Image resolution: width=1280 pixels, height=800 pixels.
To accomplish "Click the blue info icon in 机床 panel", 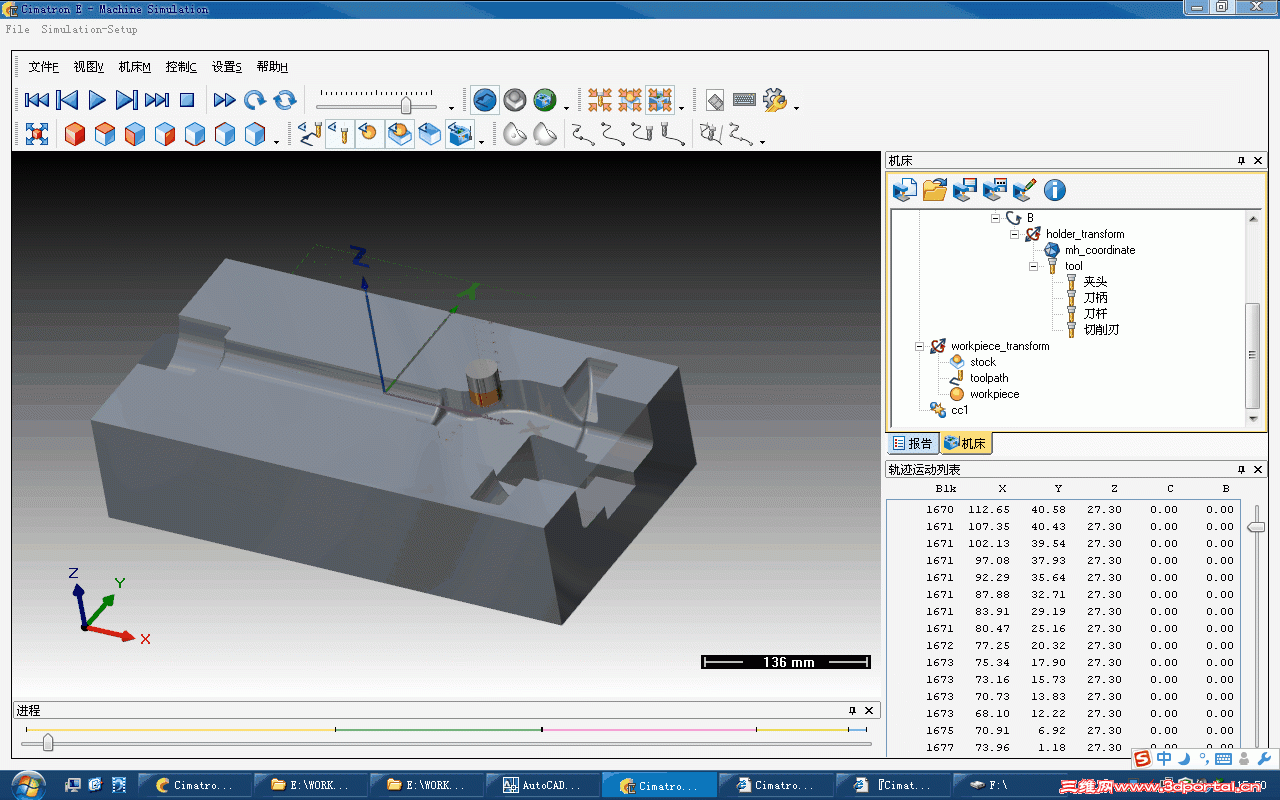I will tap(1055, 189).
